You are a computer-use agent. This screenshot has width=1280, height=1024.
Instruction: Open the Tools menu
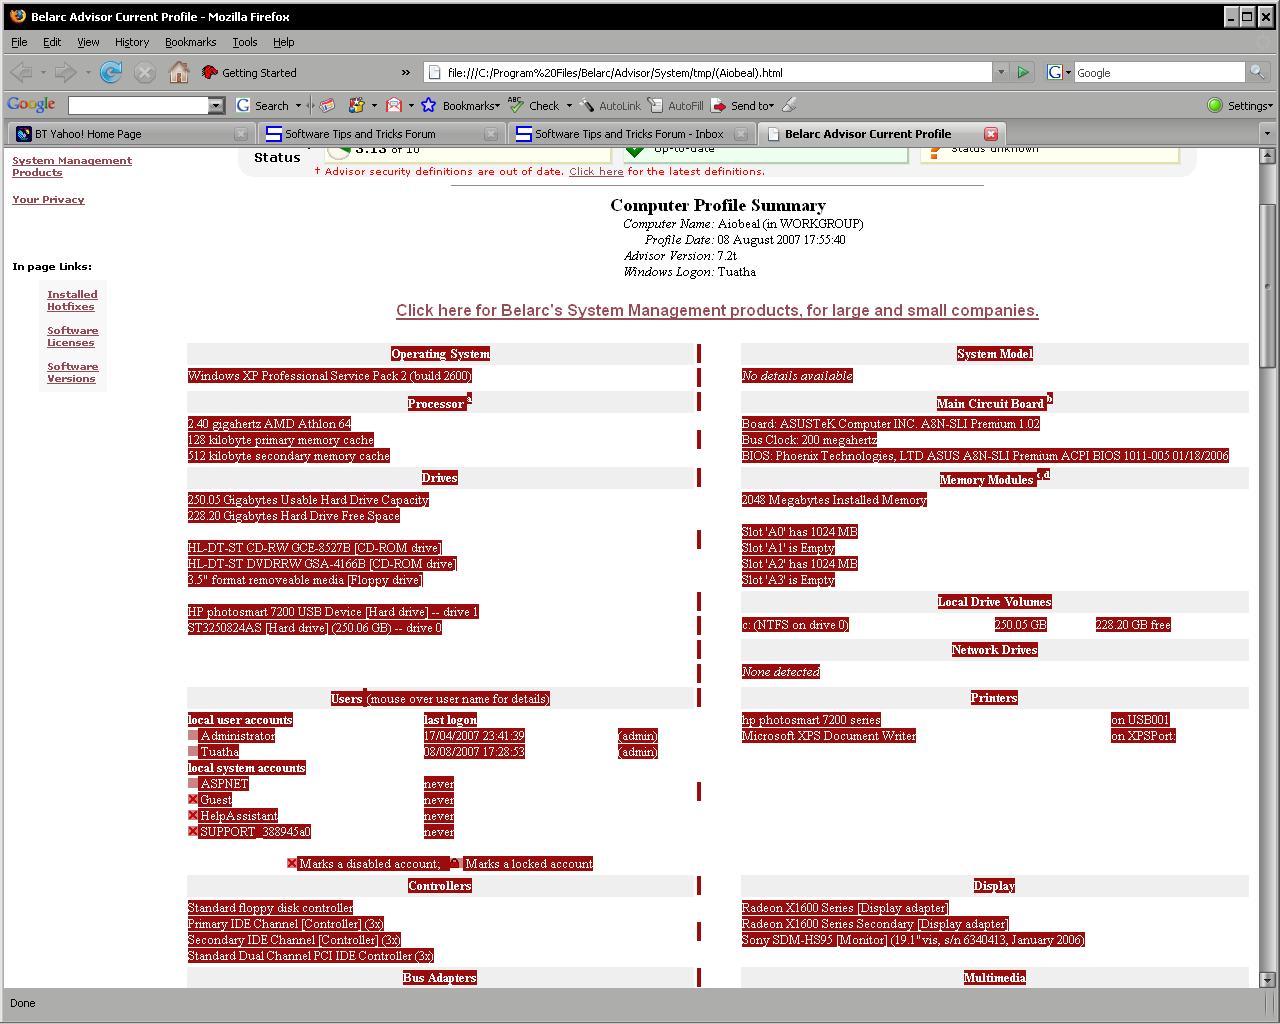click(245, 42)
